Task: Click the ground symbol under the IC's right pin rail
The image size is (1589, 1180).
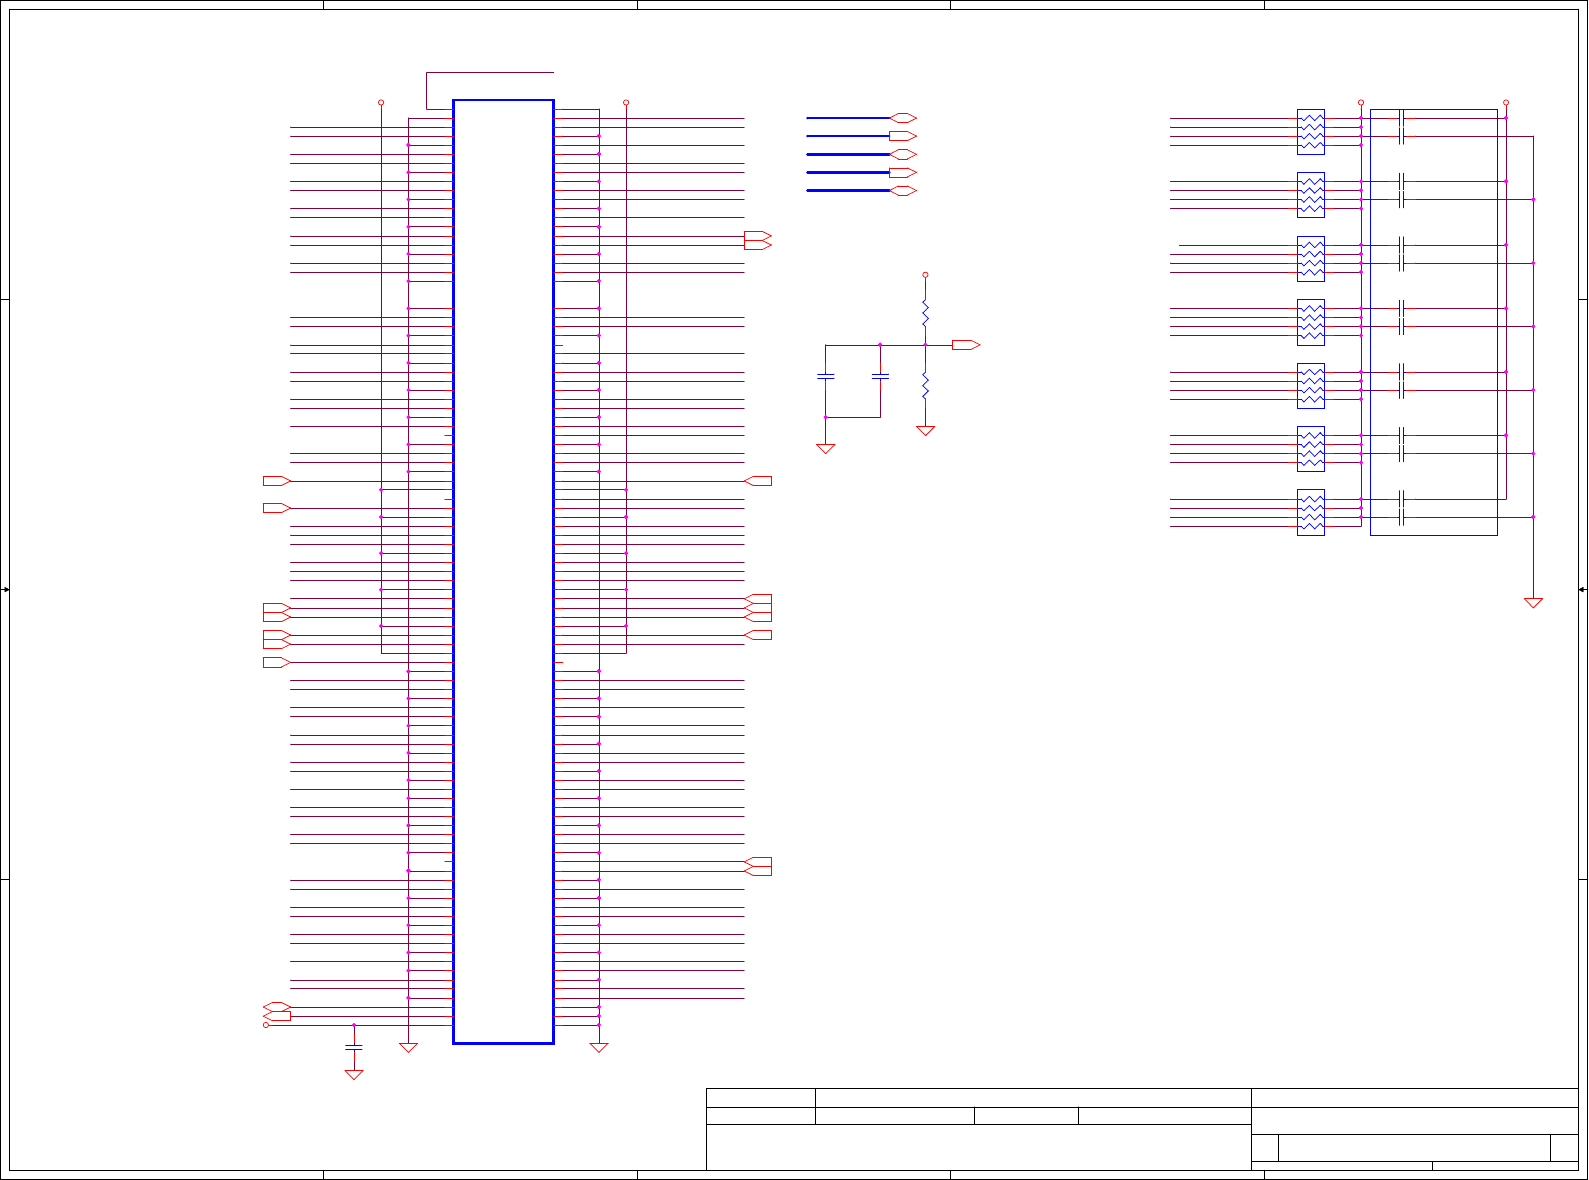Action: (599, 1048)
